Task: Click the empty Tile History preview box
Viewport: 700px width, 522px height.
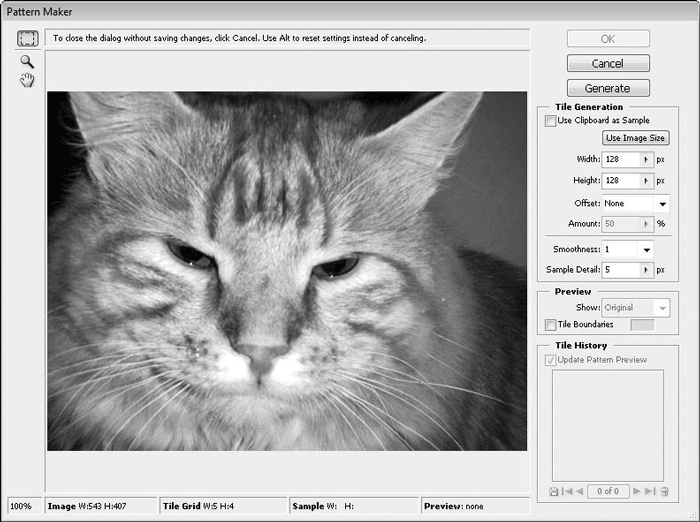Action: (x=608, y=426)
